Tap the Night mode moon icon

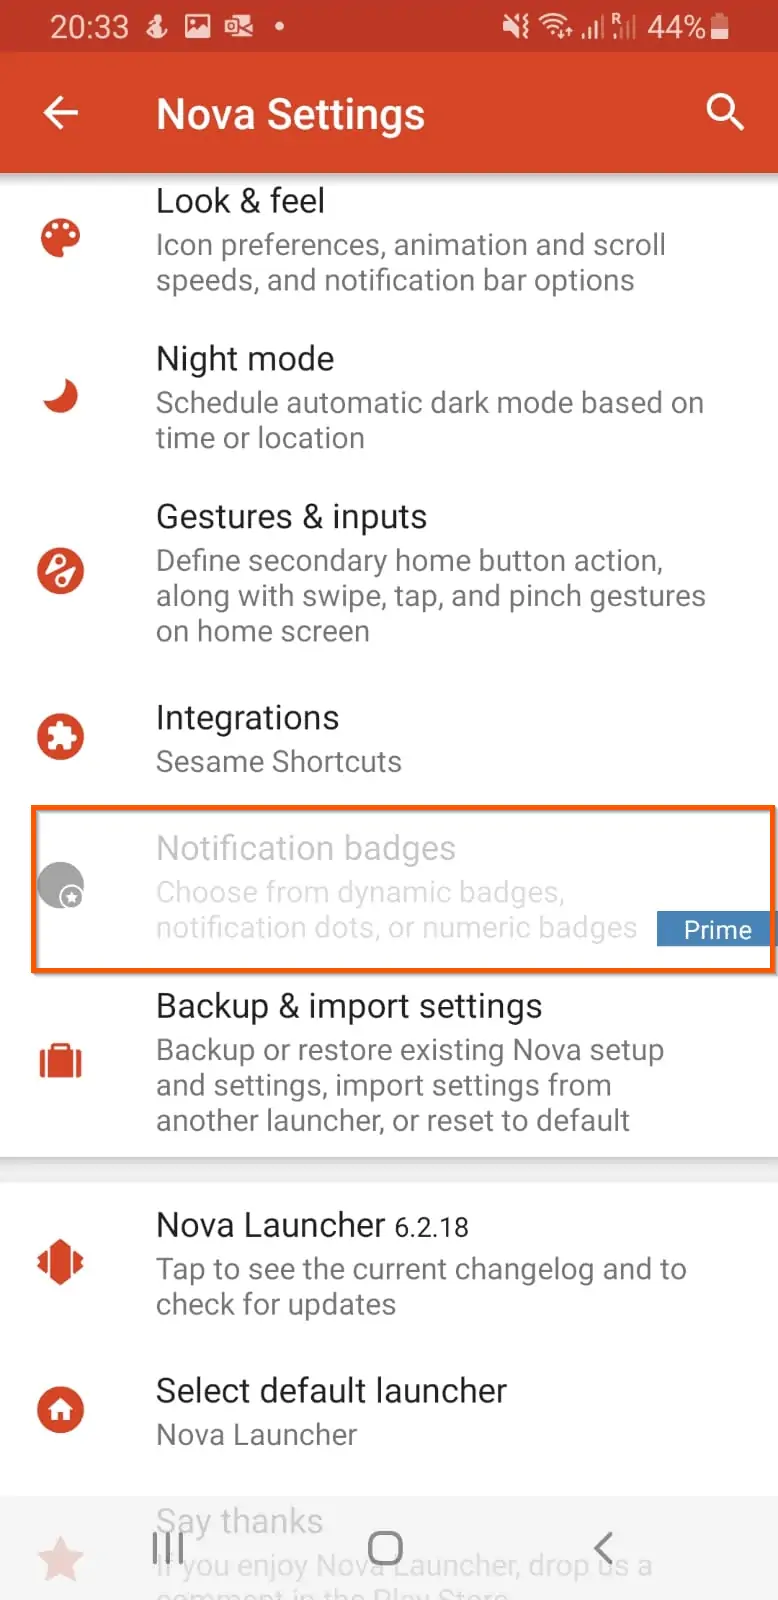pos(60,395)
